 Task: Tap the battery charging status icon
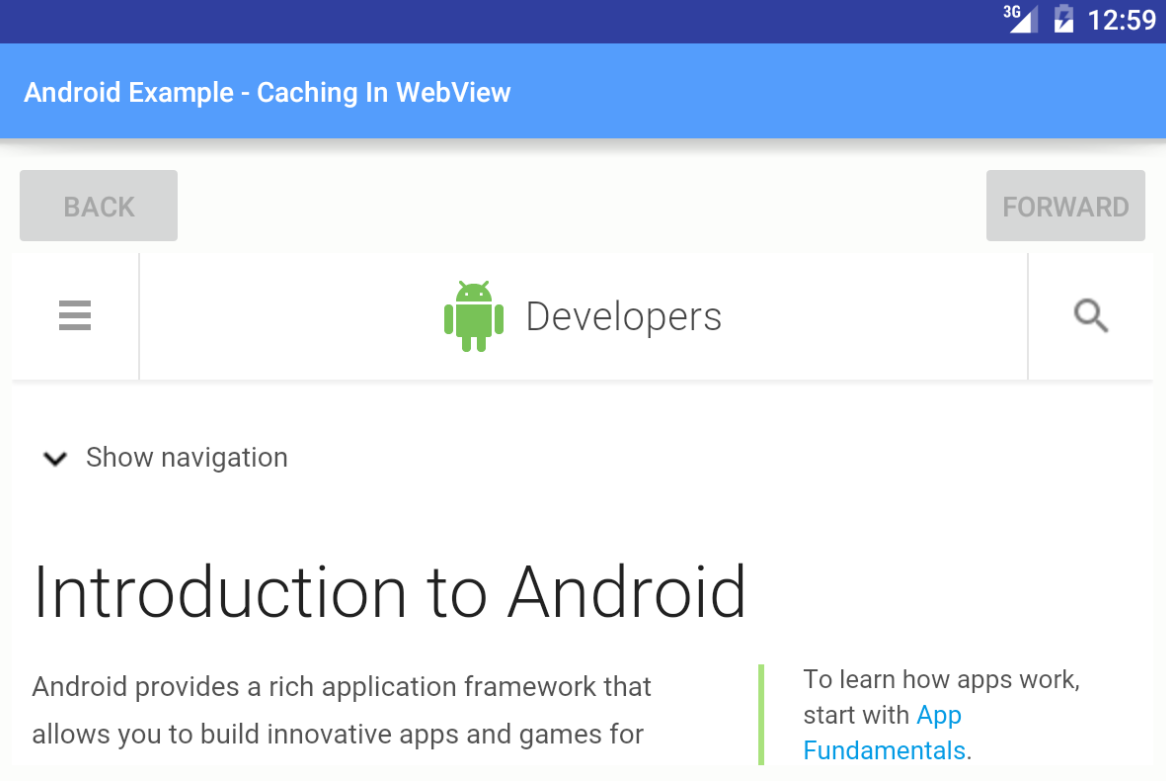tap(1063, 19)
